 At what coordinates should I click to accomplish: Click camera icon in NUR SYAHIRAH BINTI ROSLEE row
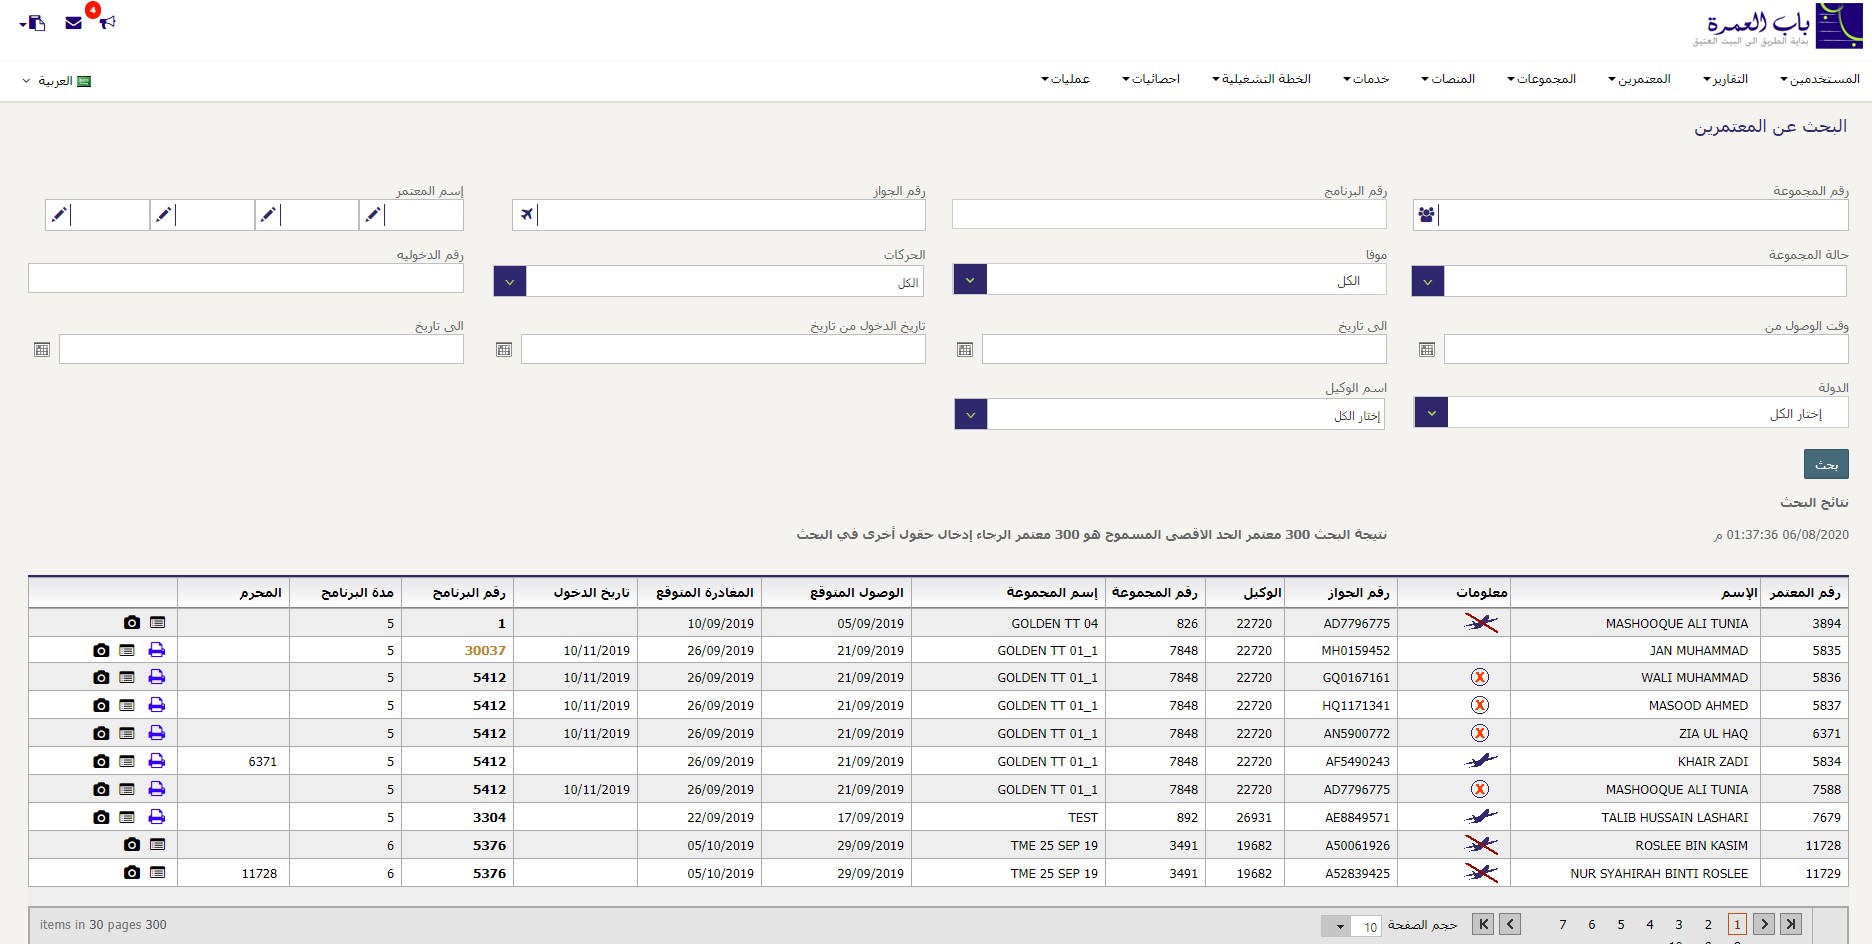click(x=131, y=873)
